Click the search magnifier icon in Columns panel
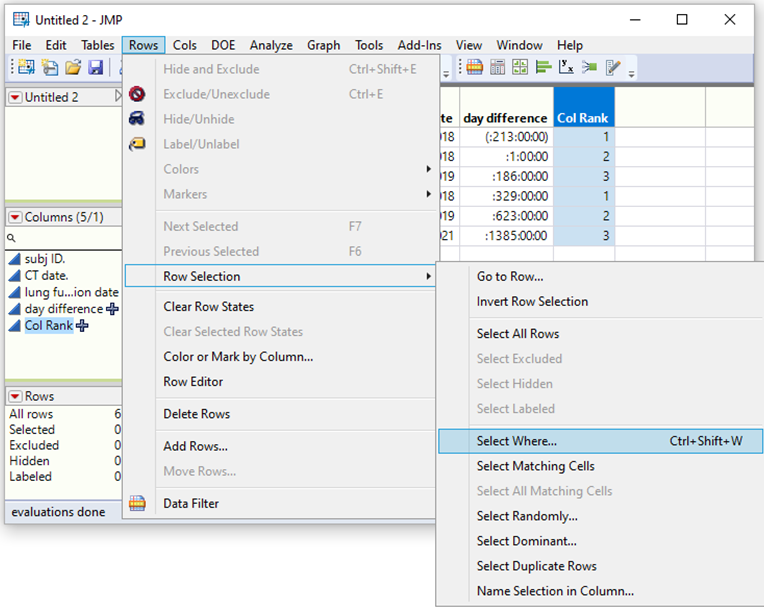 tap(11, 238)
